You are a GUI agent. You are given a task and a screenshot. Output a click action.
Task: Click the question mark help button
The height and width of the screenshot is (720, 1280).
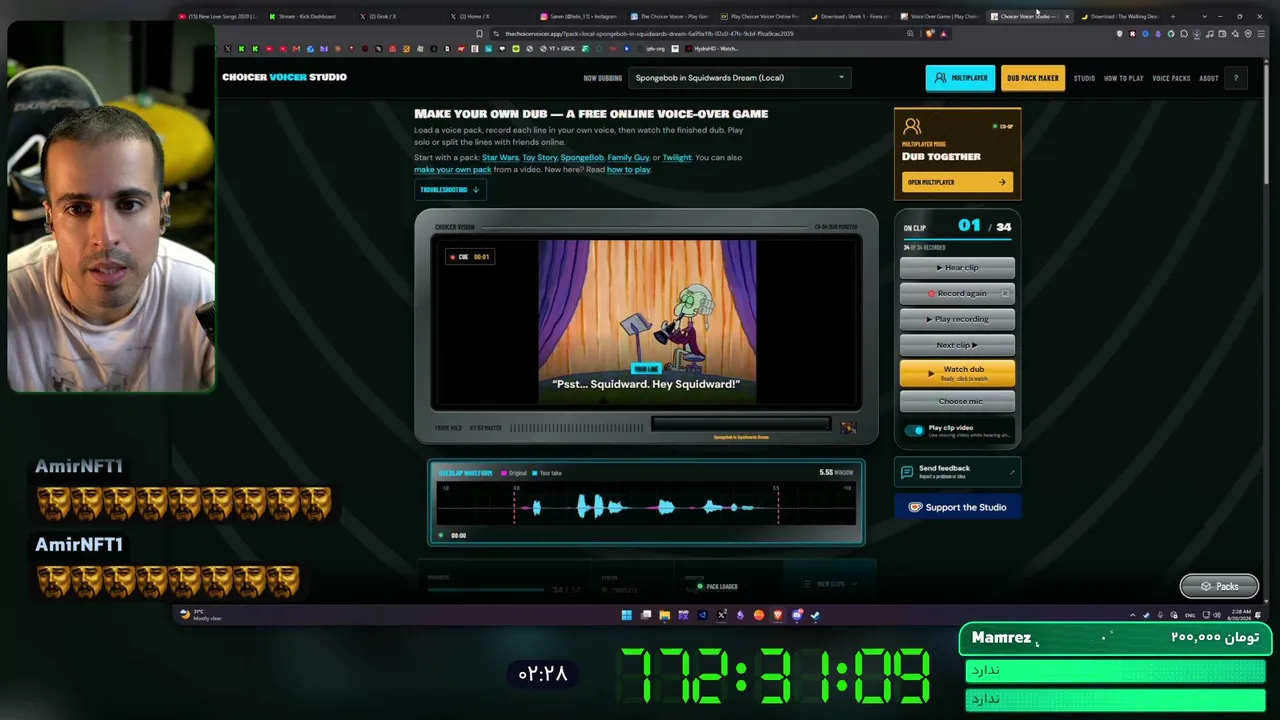tap(1236, 78)
